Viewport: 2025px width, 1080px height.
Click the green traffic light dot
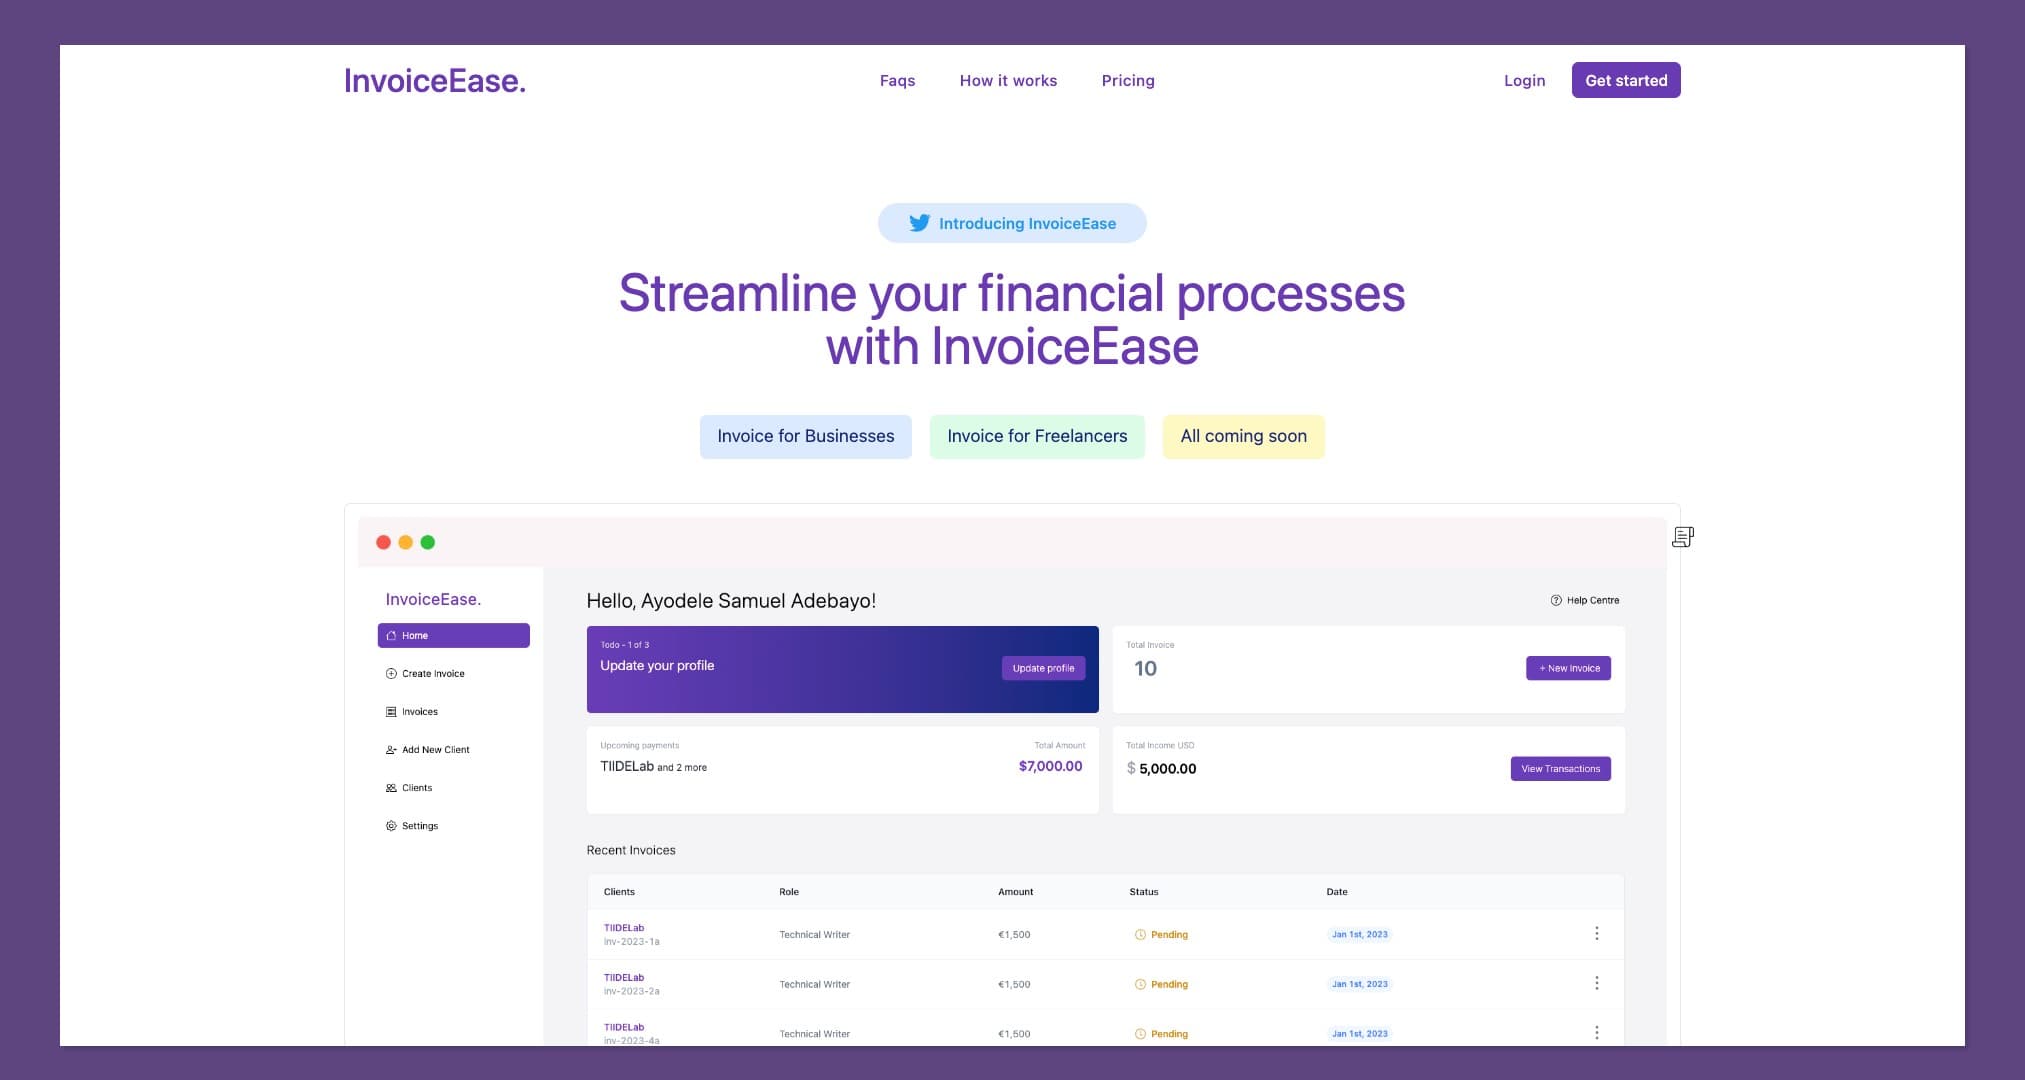(428, 541)
